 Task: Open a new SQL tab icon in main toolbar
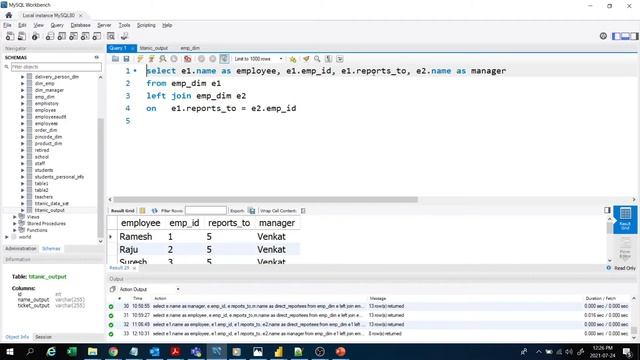click(10, 36)
